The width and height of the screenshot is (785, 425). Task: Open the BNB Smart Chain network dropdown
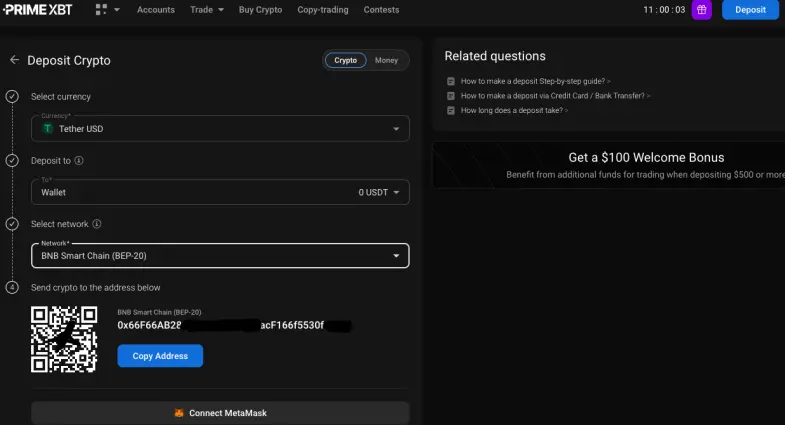point(220,256)
